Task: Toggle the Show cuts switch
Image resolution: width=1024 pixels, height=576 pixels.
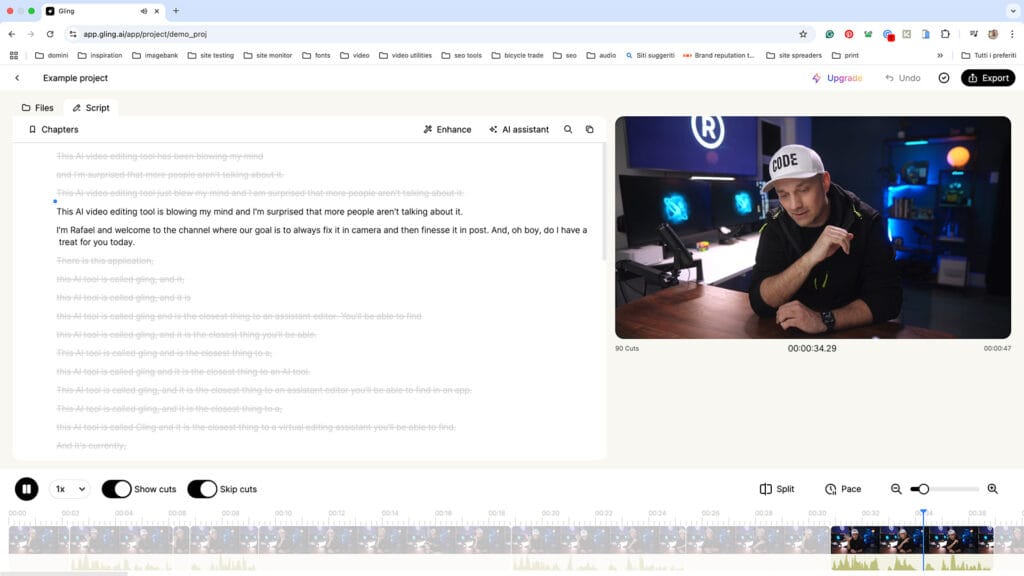Action: [116, 489]
